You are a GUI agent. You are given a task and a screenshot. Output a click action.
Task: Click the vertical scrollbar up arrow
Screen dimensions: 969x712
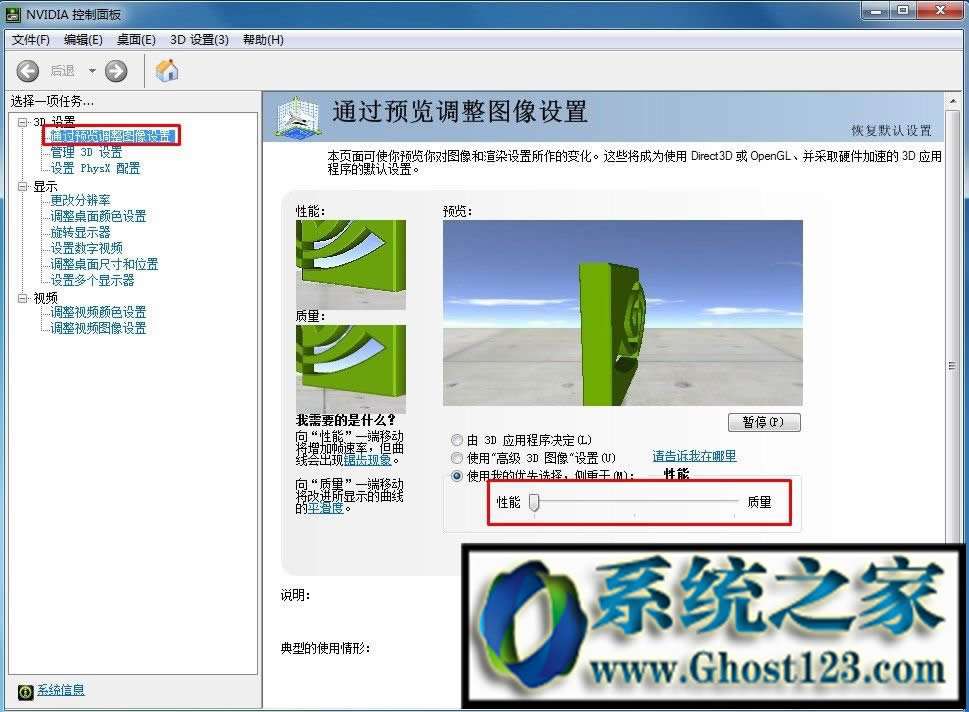point(952,101)
